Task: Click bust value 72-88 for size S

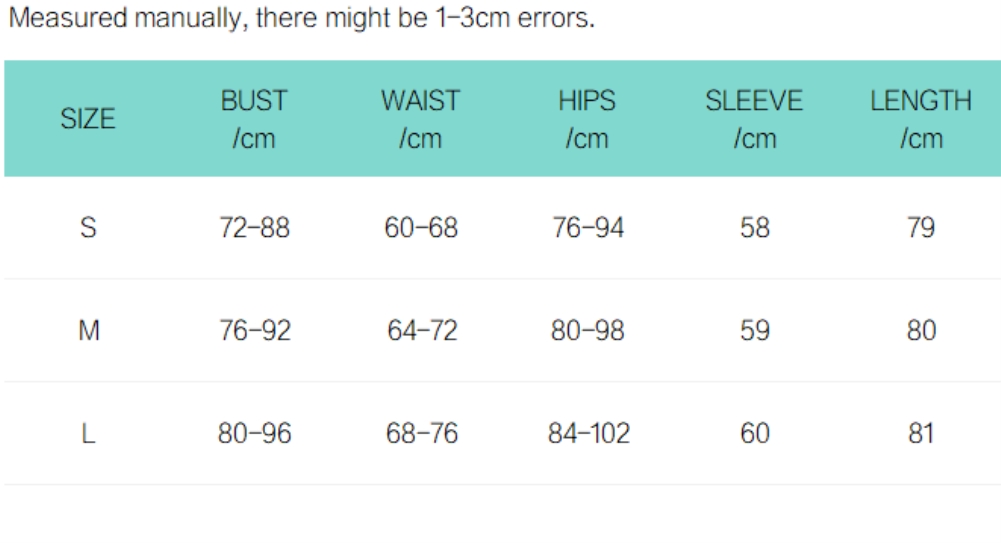Action: click(x=254, y=228)
